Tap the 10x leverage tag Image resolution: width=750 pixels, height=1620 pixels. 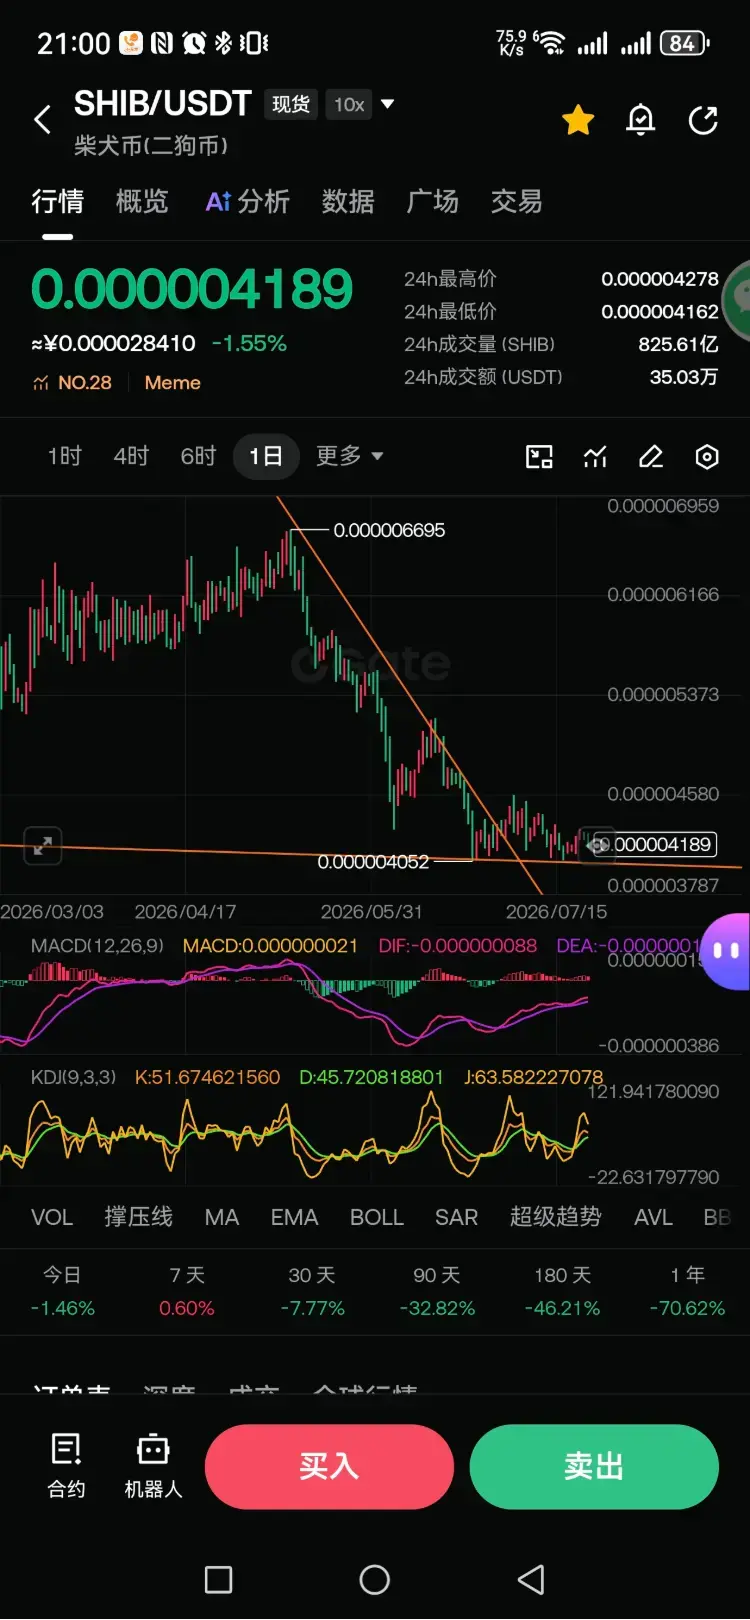click(349, 104)
